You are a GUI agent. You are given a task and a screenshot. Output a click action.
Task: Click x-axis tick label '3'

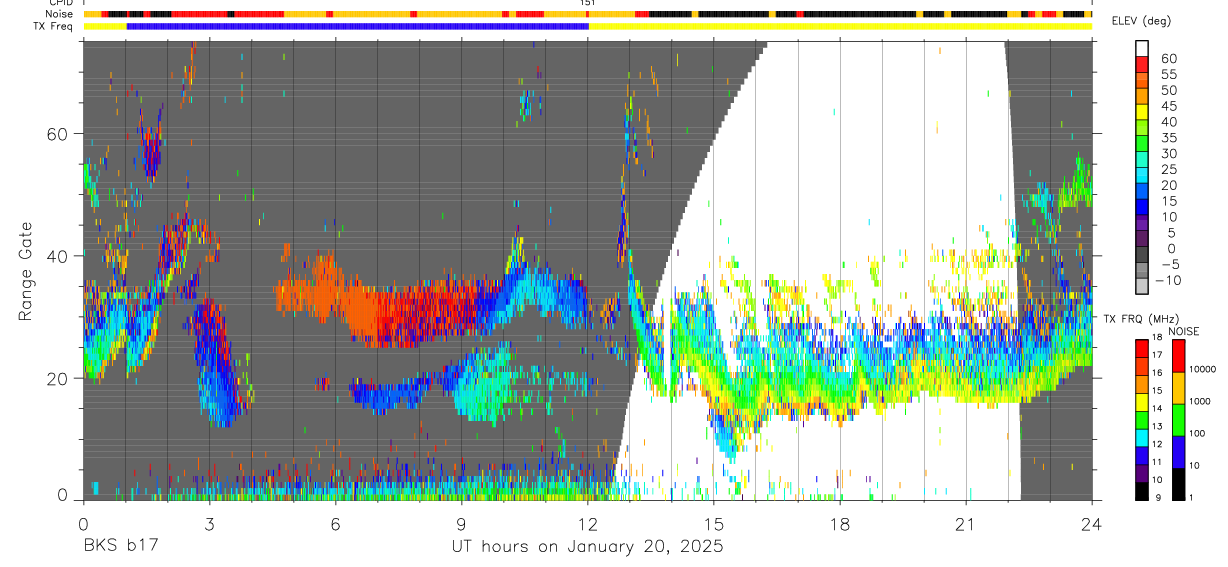coord(209,524)
